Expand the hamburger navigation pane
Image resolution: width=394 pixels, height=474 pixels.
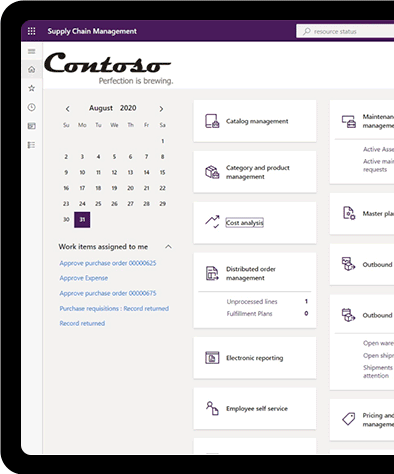click(31, 51)
